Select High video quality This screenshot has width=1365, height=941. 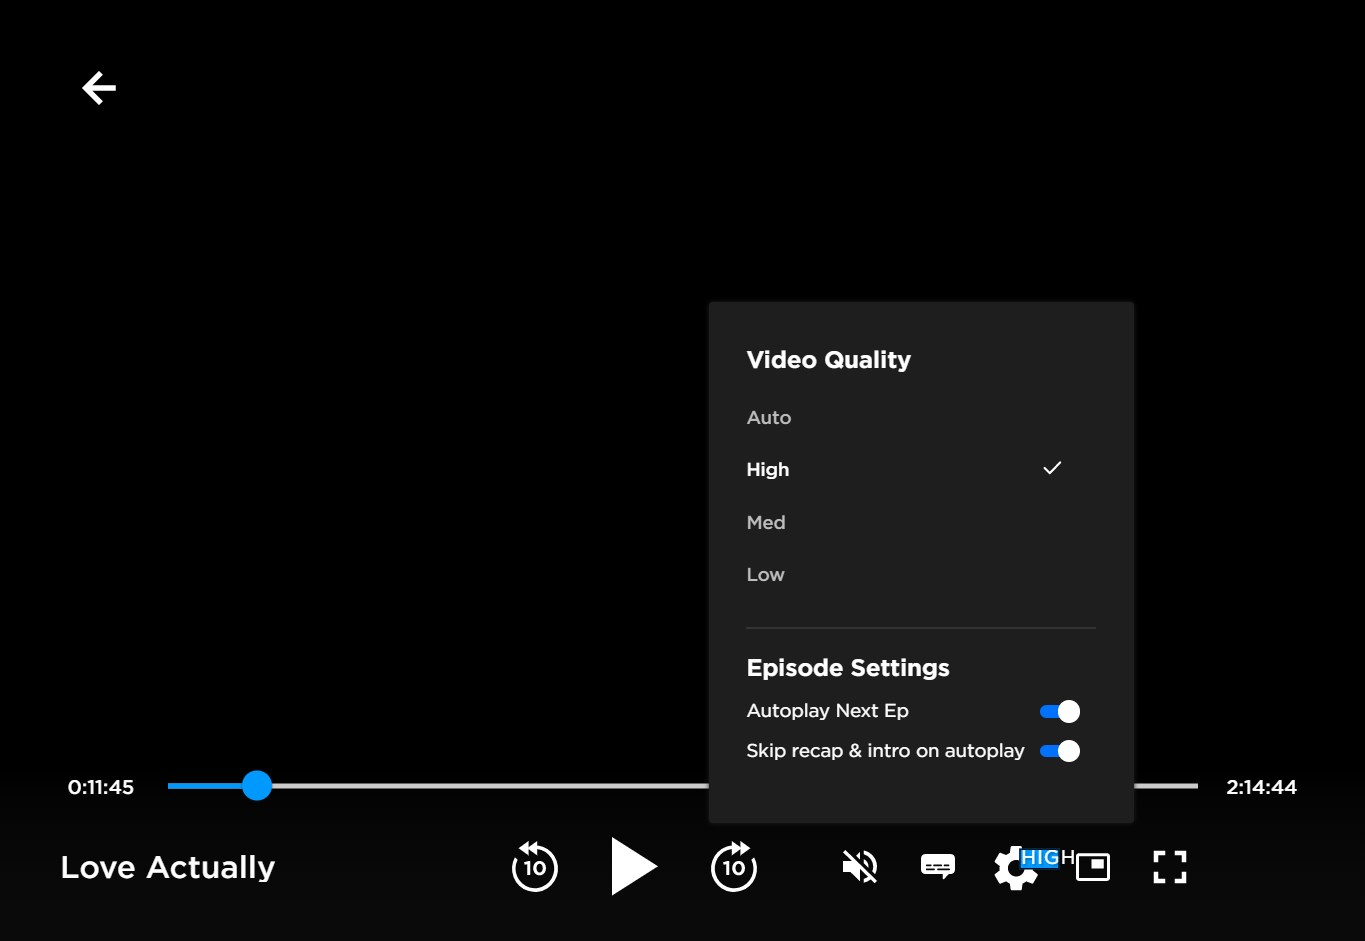[768, 470]
